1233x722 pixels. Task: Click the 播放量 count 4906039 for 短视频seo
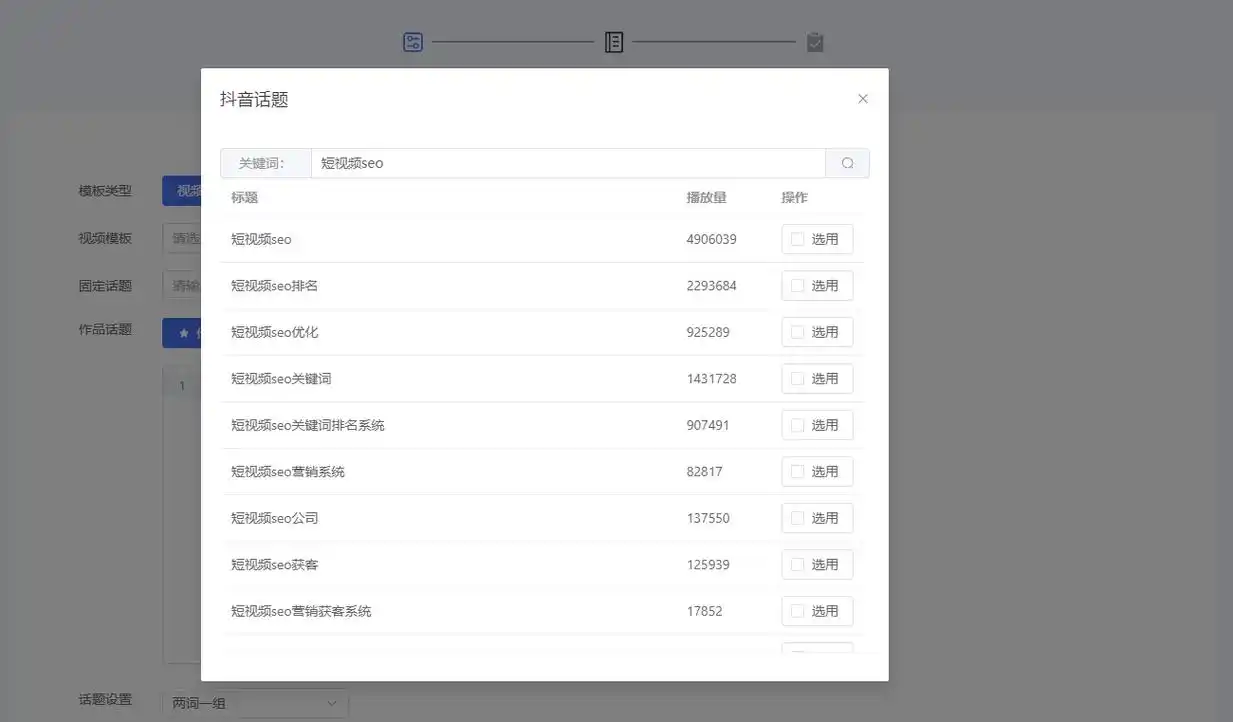click(707, 239)
